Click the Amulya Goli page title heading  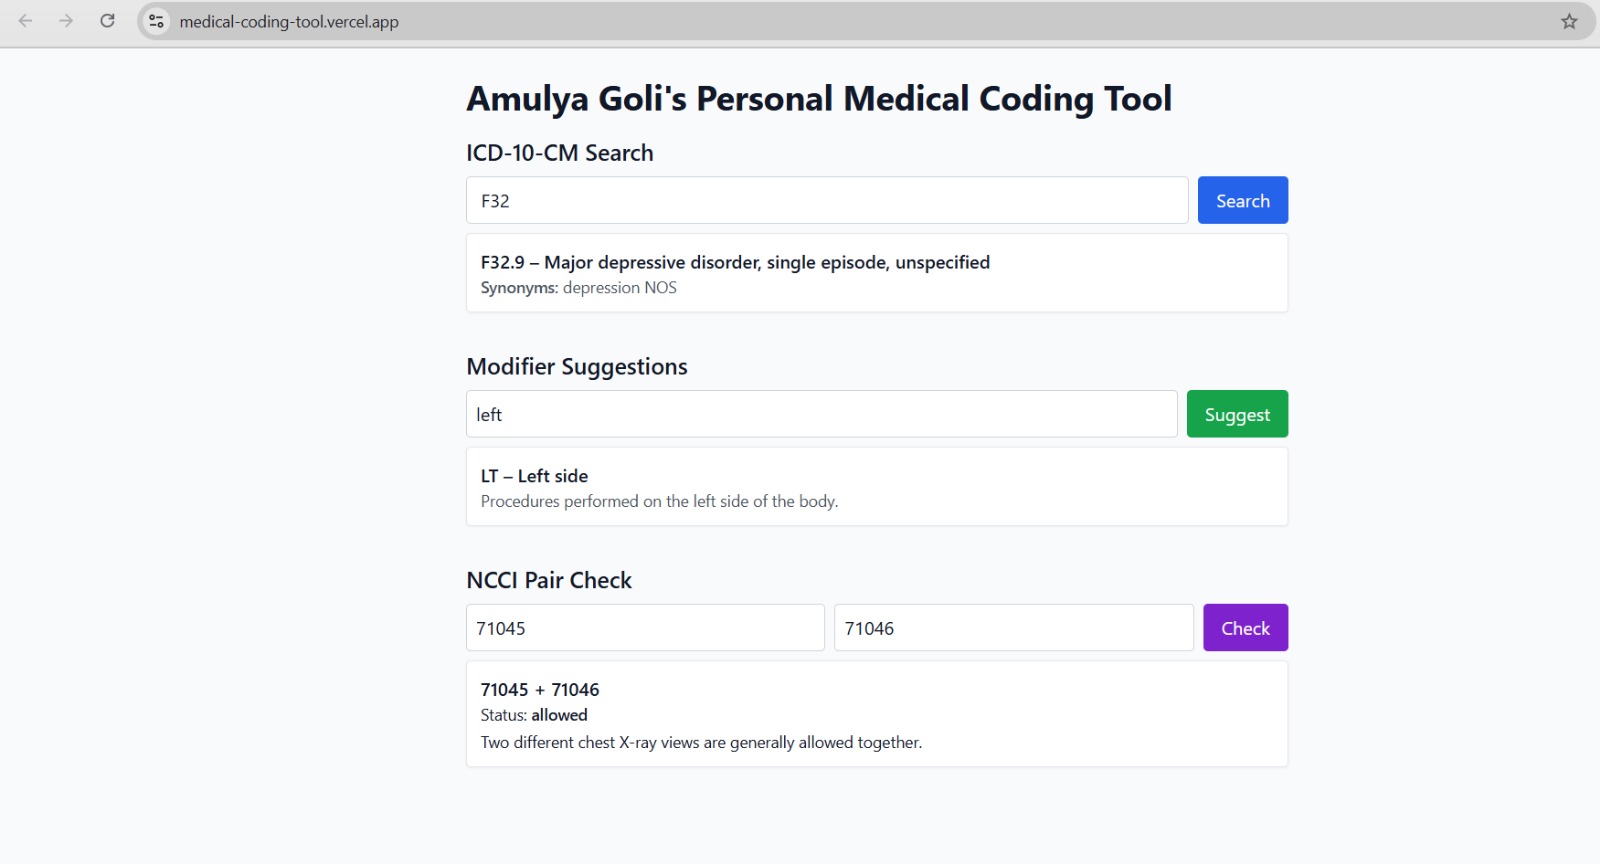pos(818,98)
